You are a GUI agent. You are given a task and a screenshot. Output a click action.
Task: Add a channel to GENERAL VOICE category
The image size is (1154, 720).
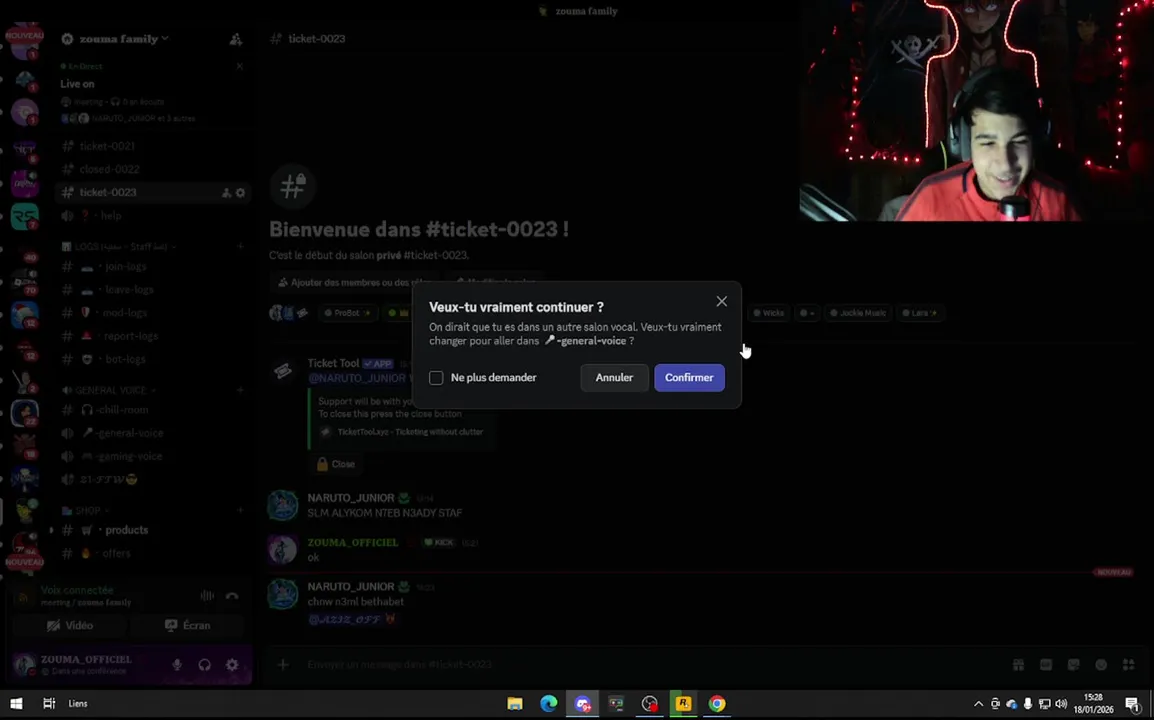(240, 390)
